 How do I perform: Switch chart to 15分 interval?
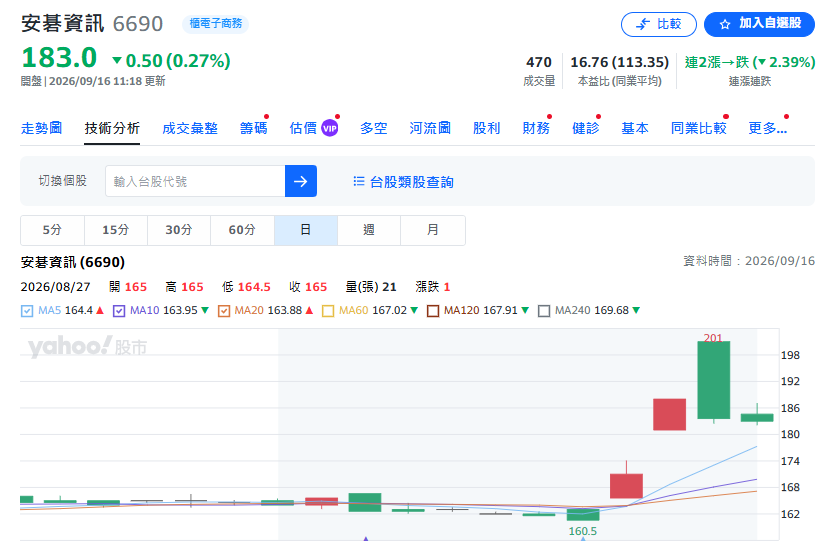pos(115,230)
